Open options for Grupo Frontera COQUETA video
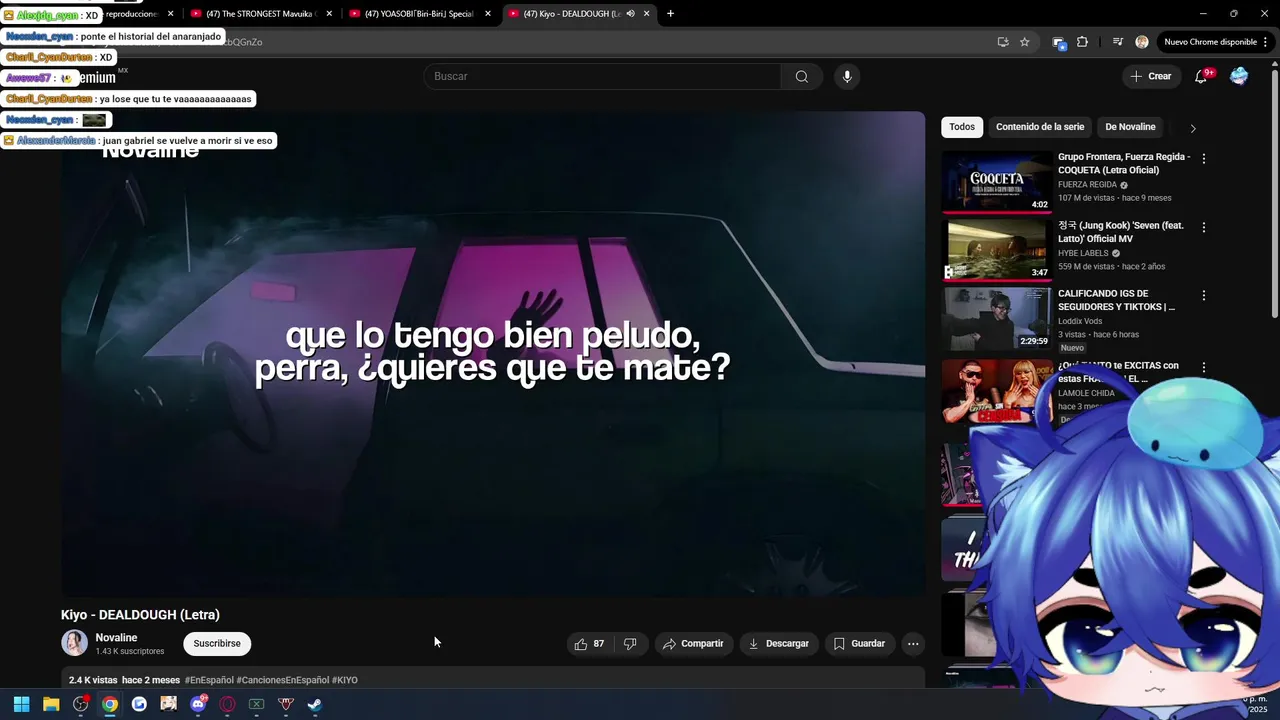 coord(1204,159)
